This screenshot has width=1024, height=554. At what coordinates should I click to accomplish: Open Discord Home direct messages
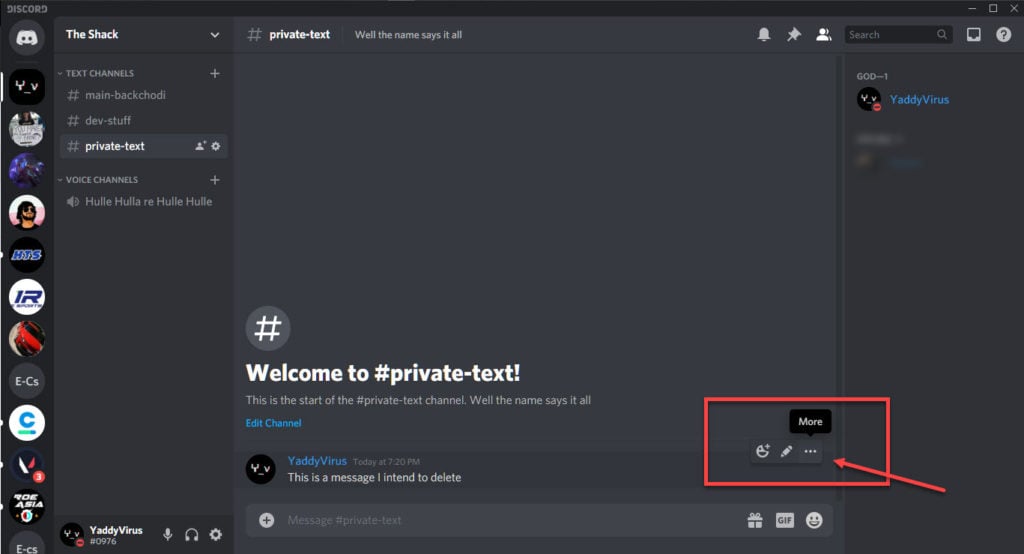pyautogui.click(x=26, y=38)
